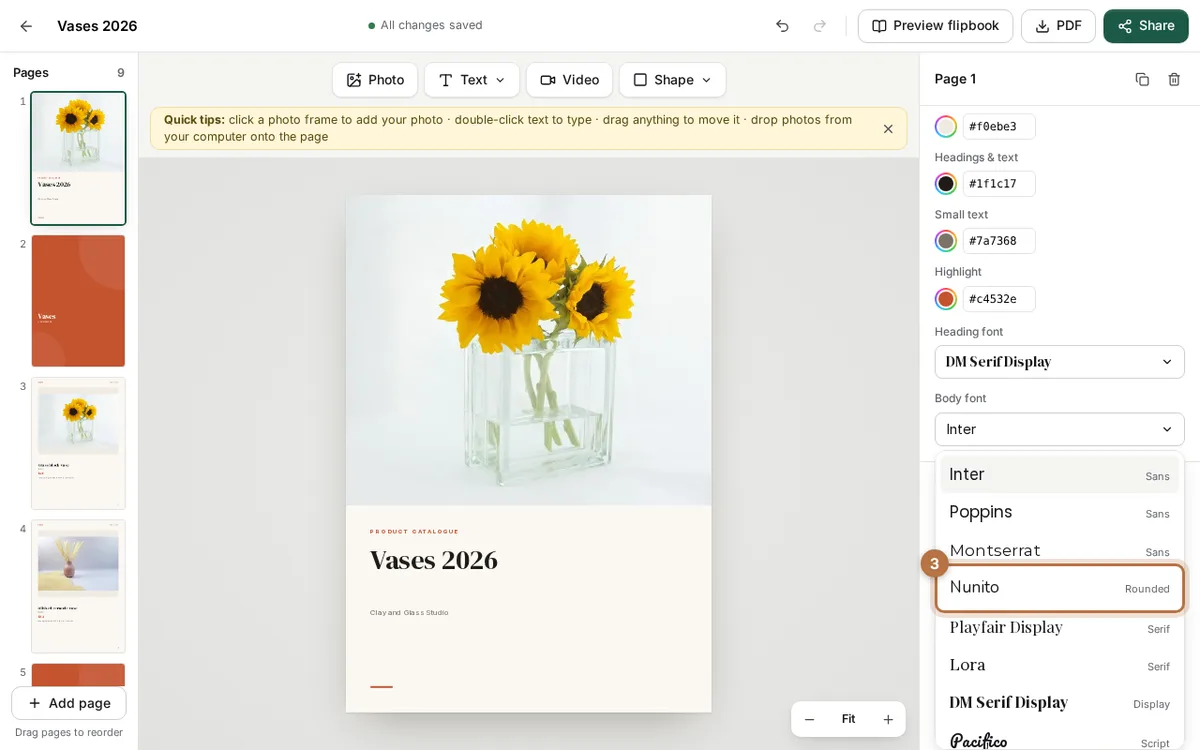Screen dimensions: 1200x750
Task: Choose Playfair Display serif font
Action: 1059,628
